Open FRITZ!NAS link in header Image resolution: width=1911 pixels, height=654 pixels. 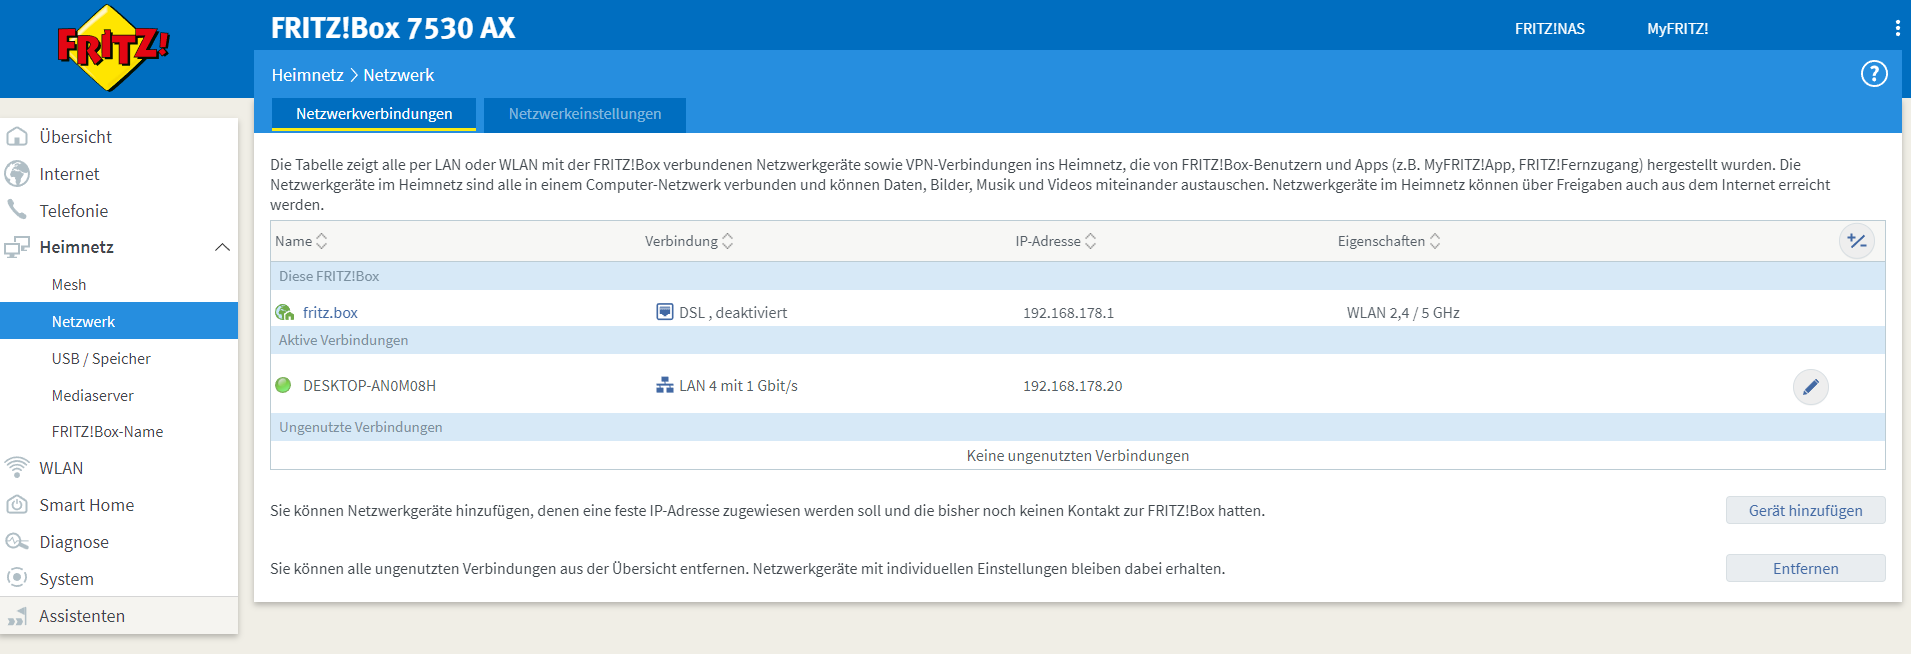(x=1549, y=28)
